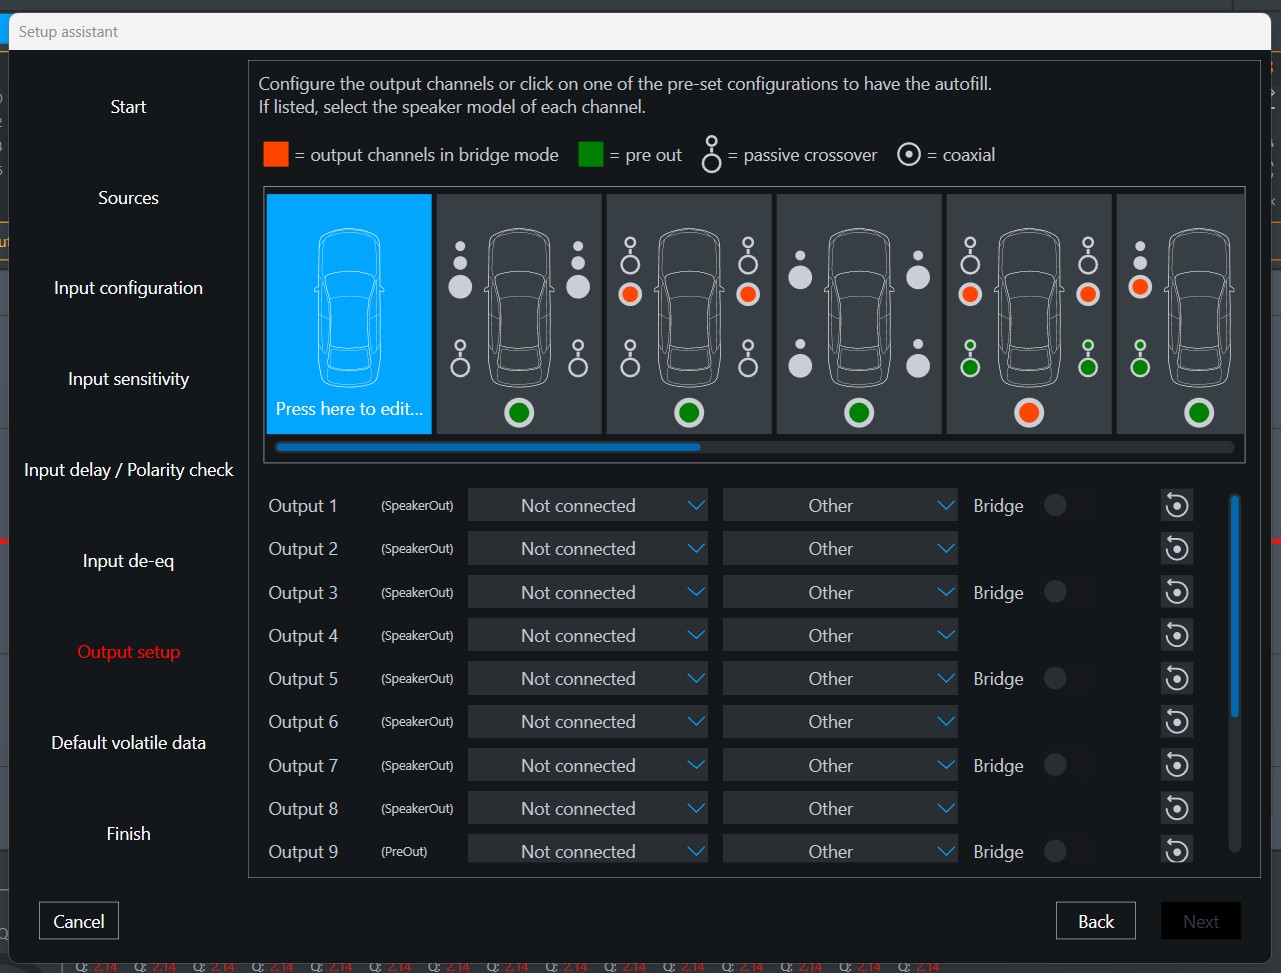Click the Back button
Viewport: 1281px width, 973px height.
[x=1096, y=921]
